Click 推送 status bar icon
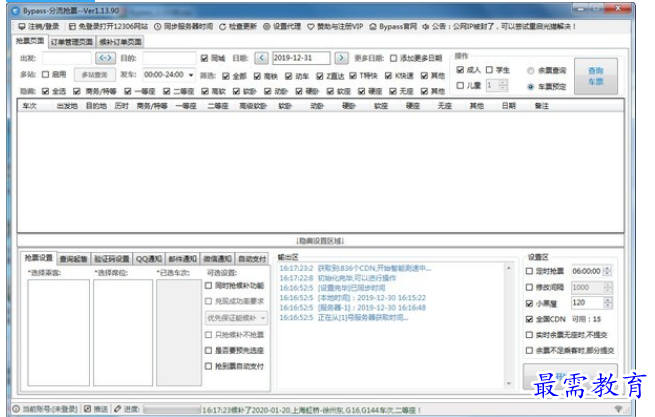The image size is (655, 417). pyautogui.click(x=87, y=409)
